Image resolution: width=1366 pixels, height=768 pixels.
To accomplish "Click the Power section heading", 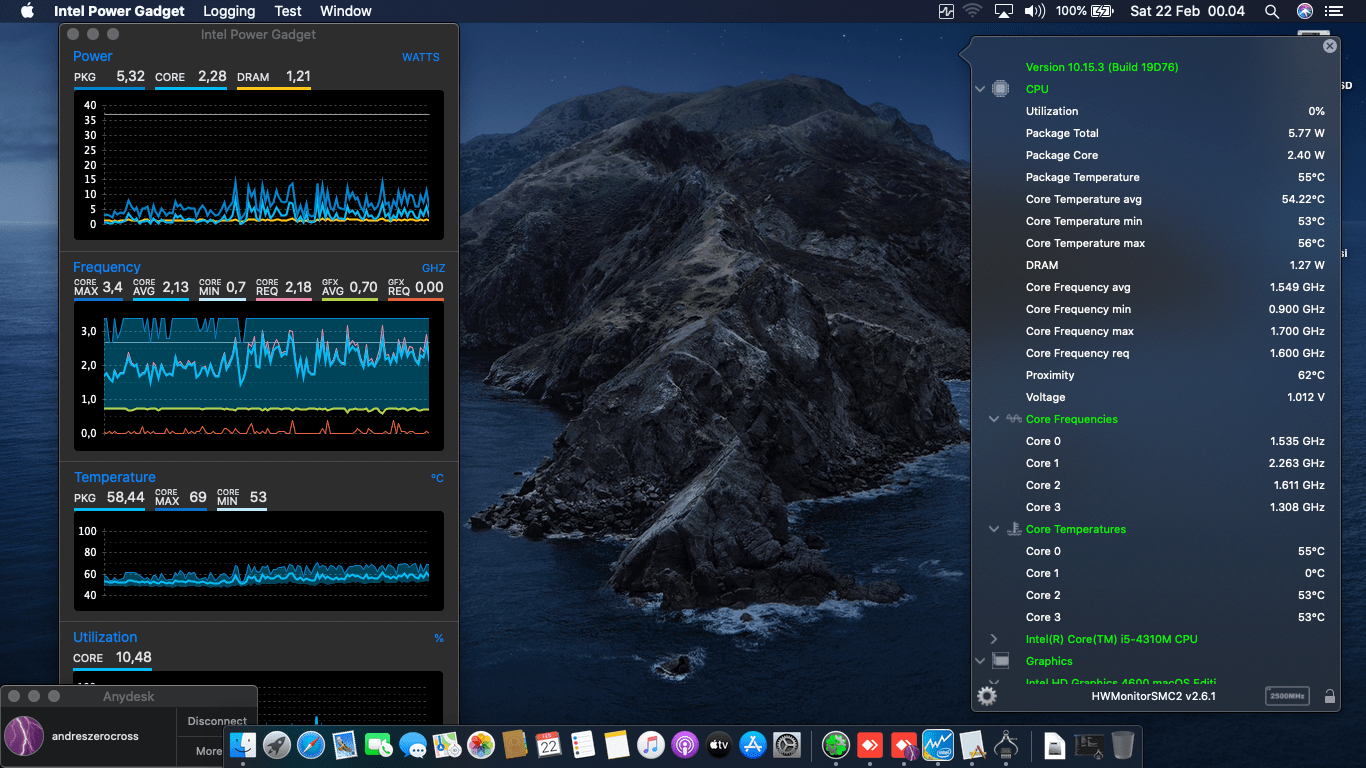I will point(92,56).
